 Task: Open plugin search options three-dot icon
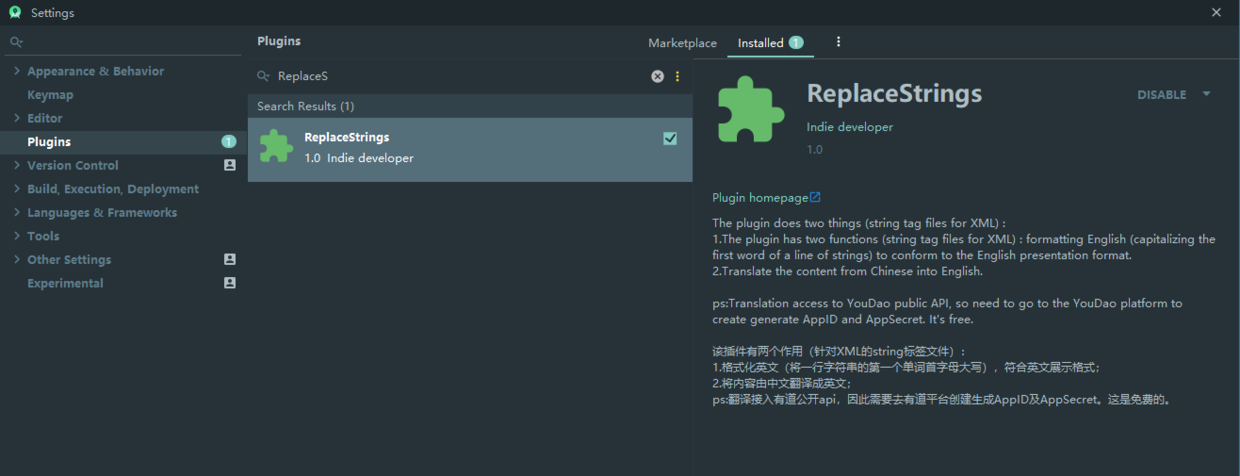677,76
